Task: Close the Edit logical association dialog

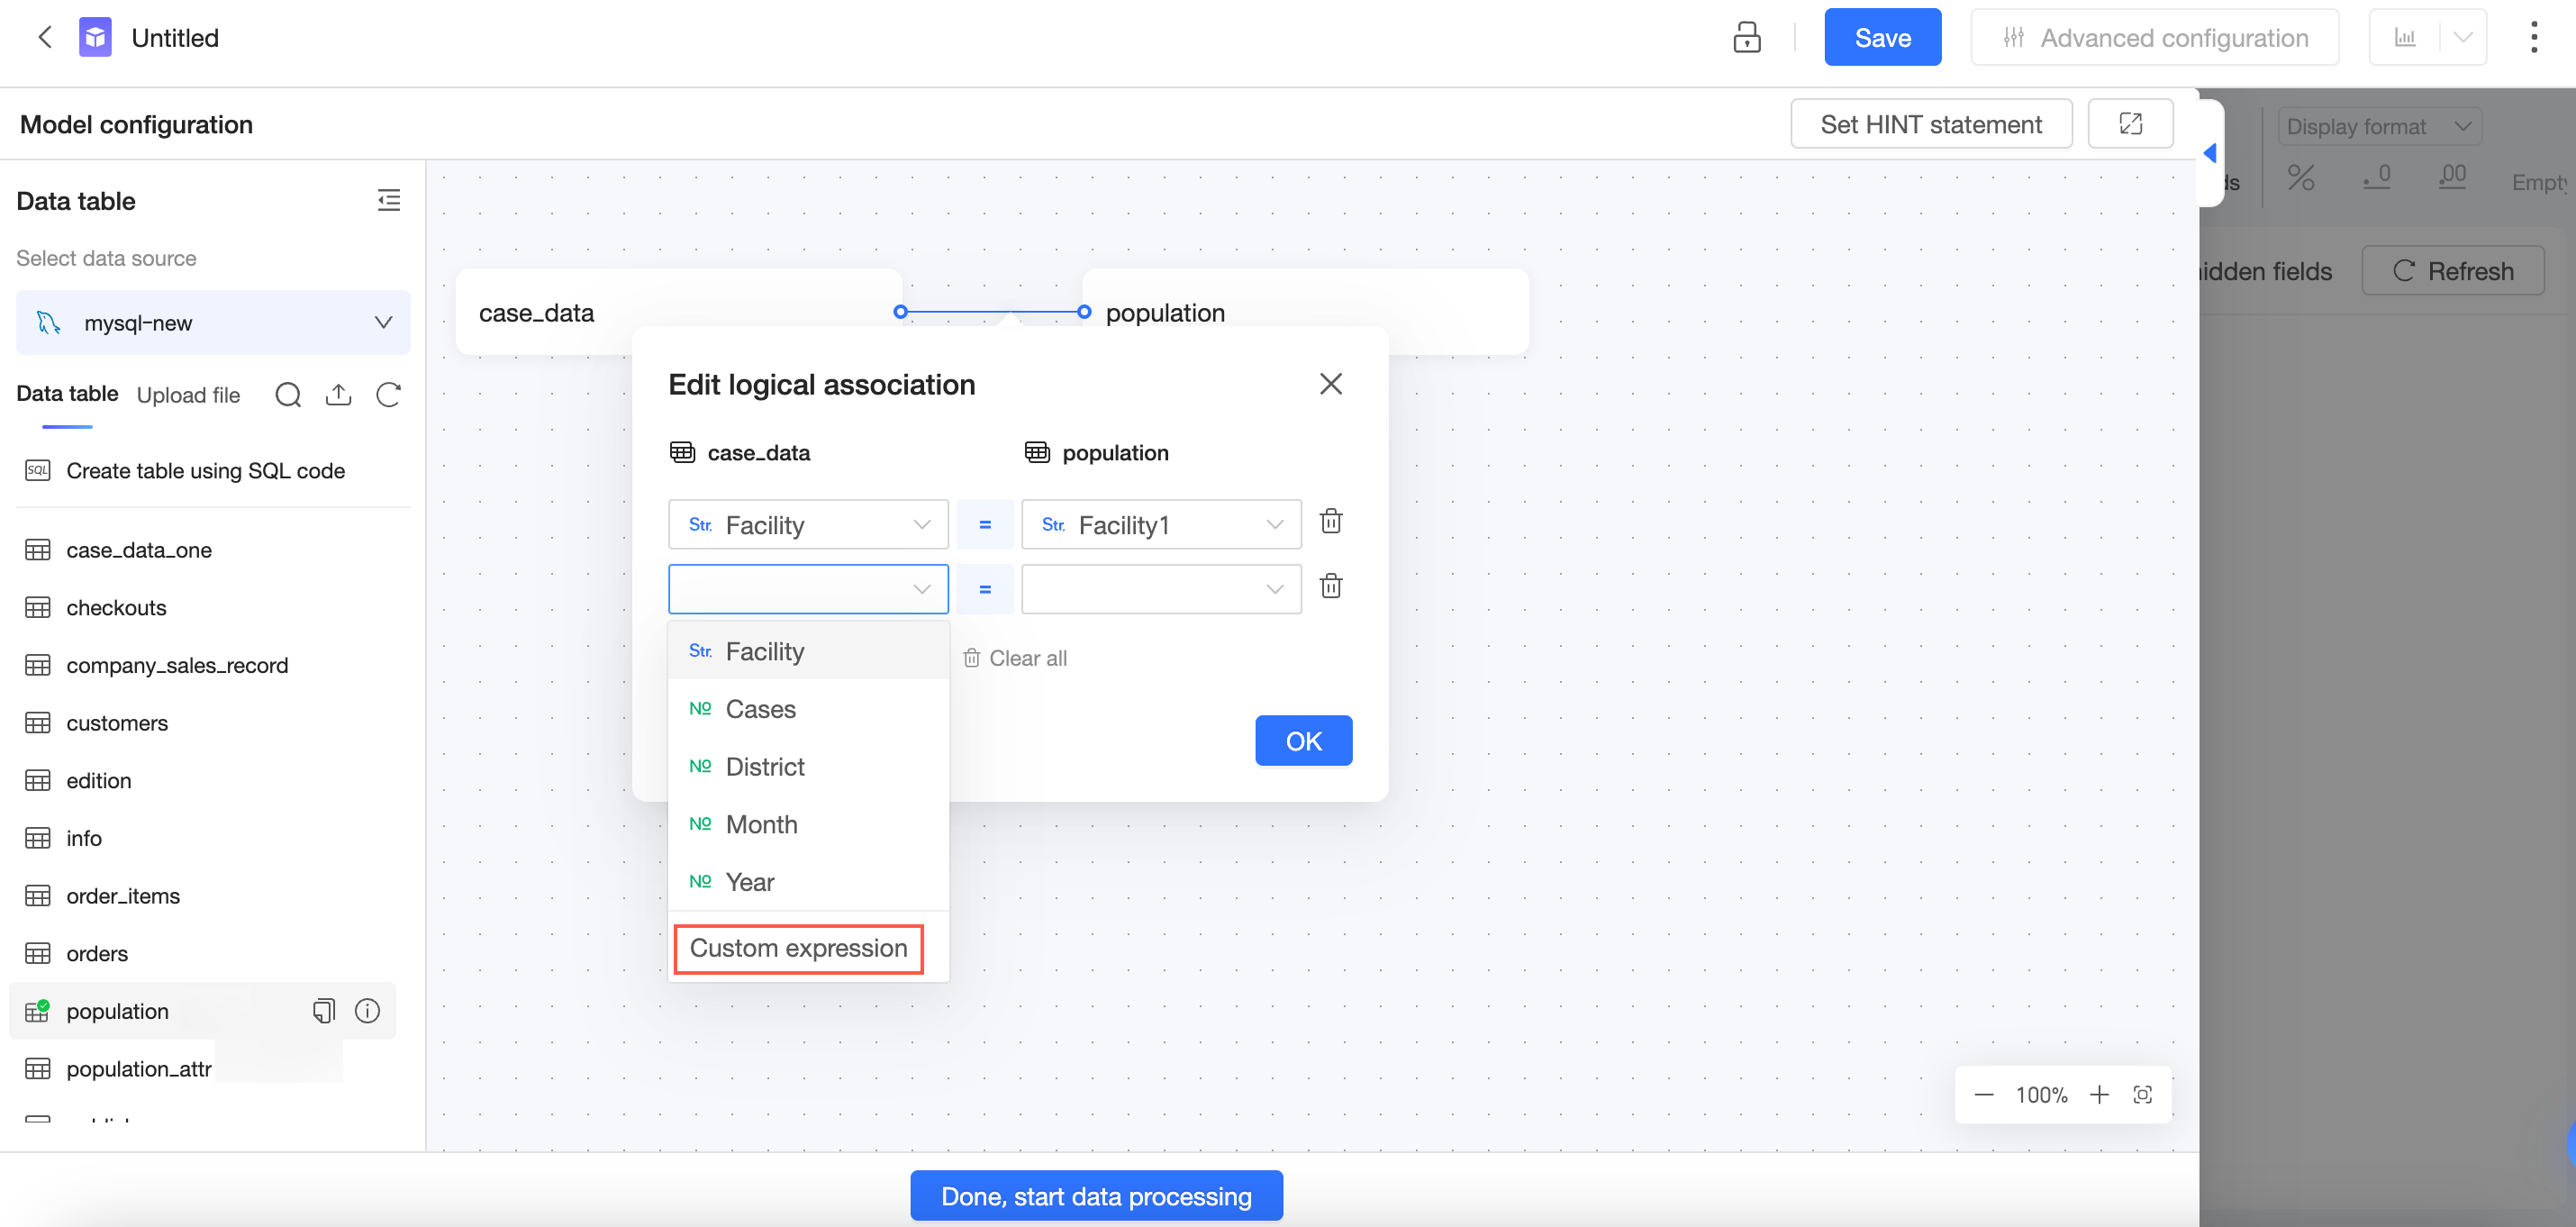Action: click(1330, 384)
